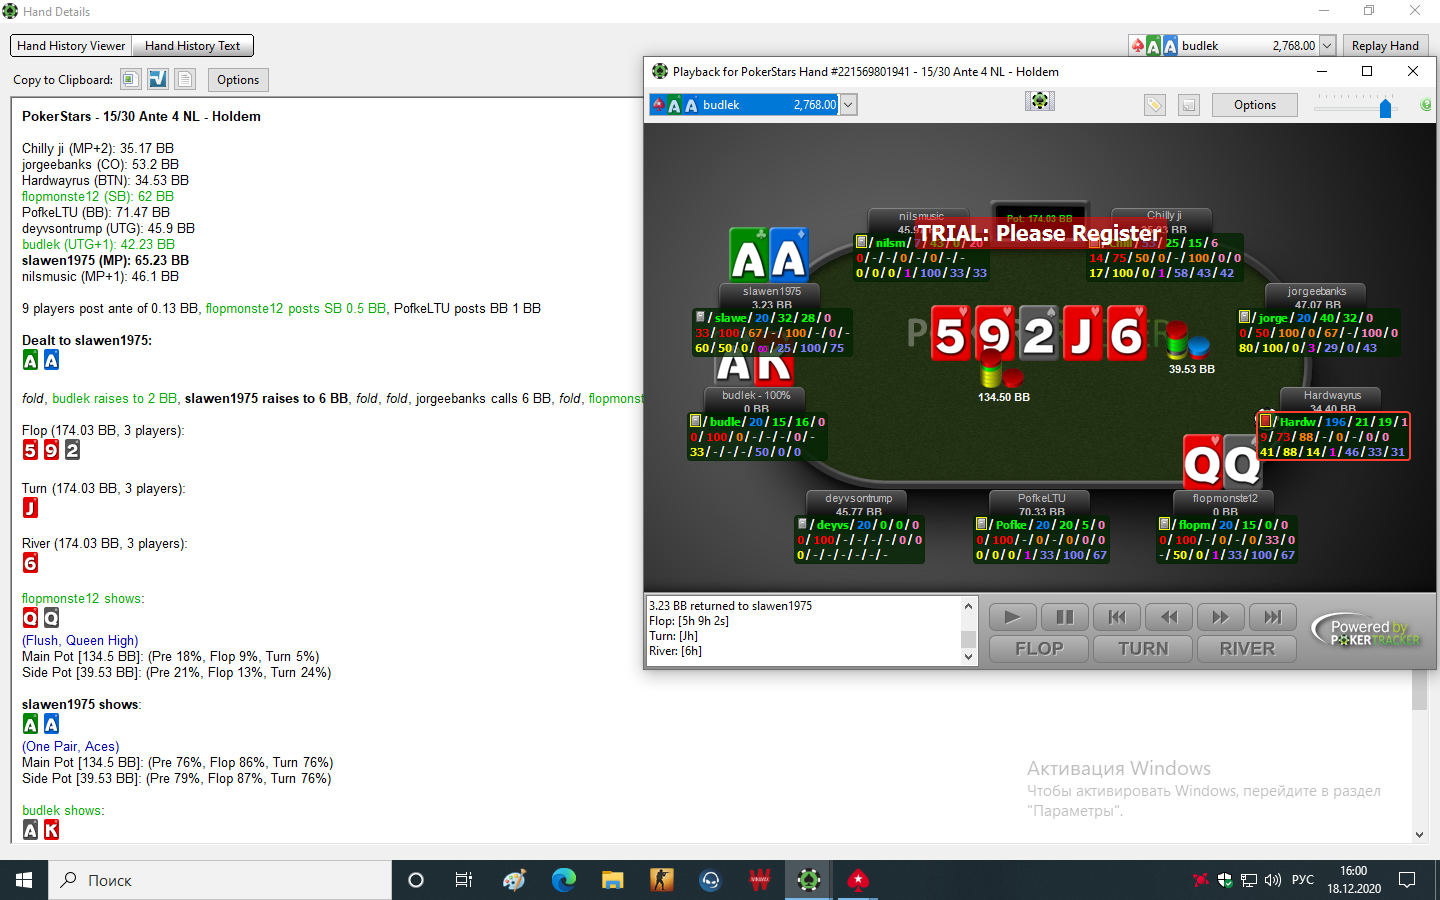Open Task View on taskbar
This screenshot has width=1440, height=900.
click(464, 880)
